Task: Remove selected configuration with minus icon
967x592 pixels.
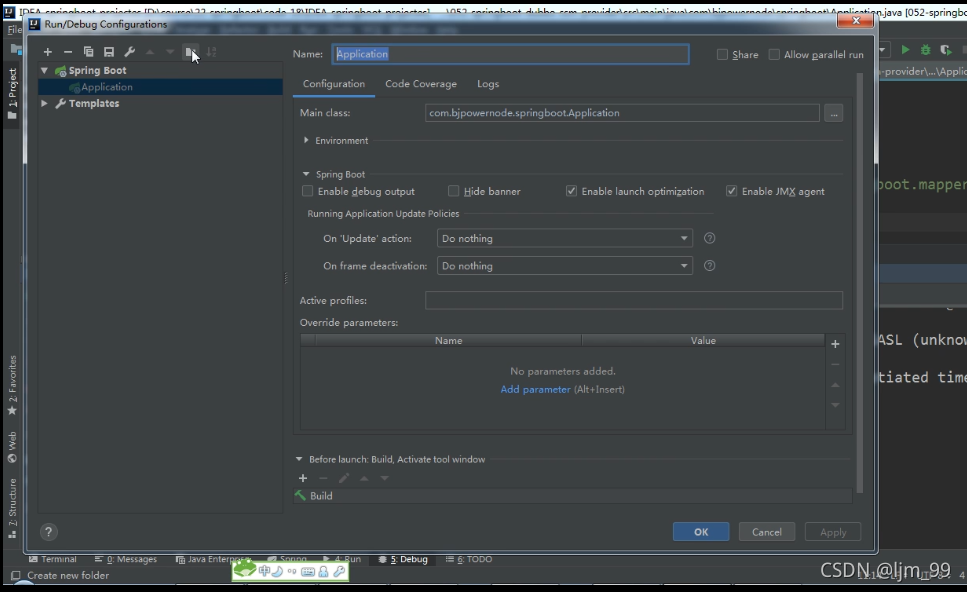Action: pos(68,52)
